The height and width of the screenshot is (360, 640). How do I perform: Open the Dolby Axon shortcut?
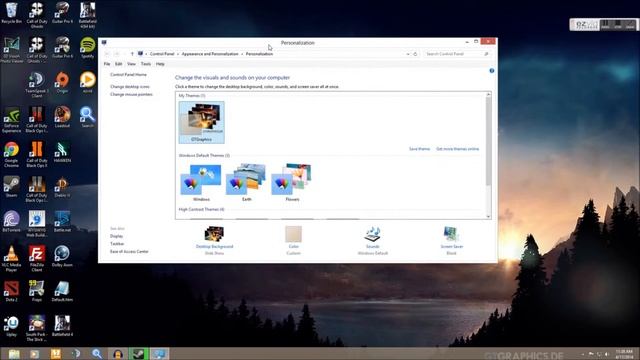62,256
